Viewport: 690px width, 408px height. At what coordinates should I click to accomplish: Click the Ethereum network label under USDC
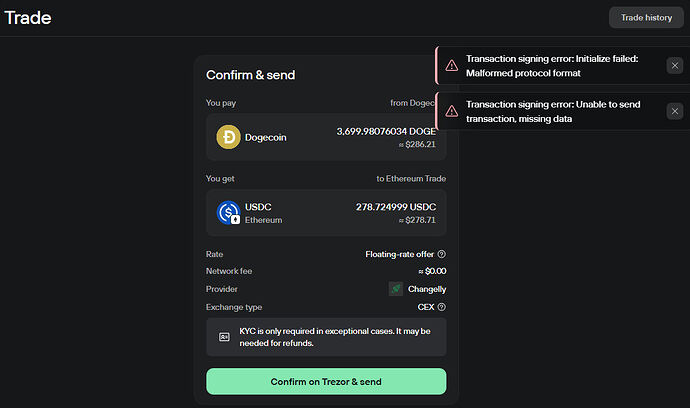(x=263, y=220)
